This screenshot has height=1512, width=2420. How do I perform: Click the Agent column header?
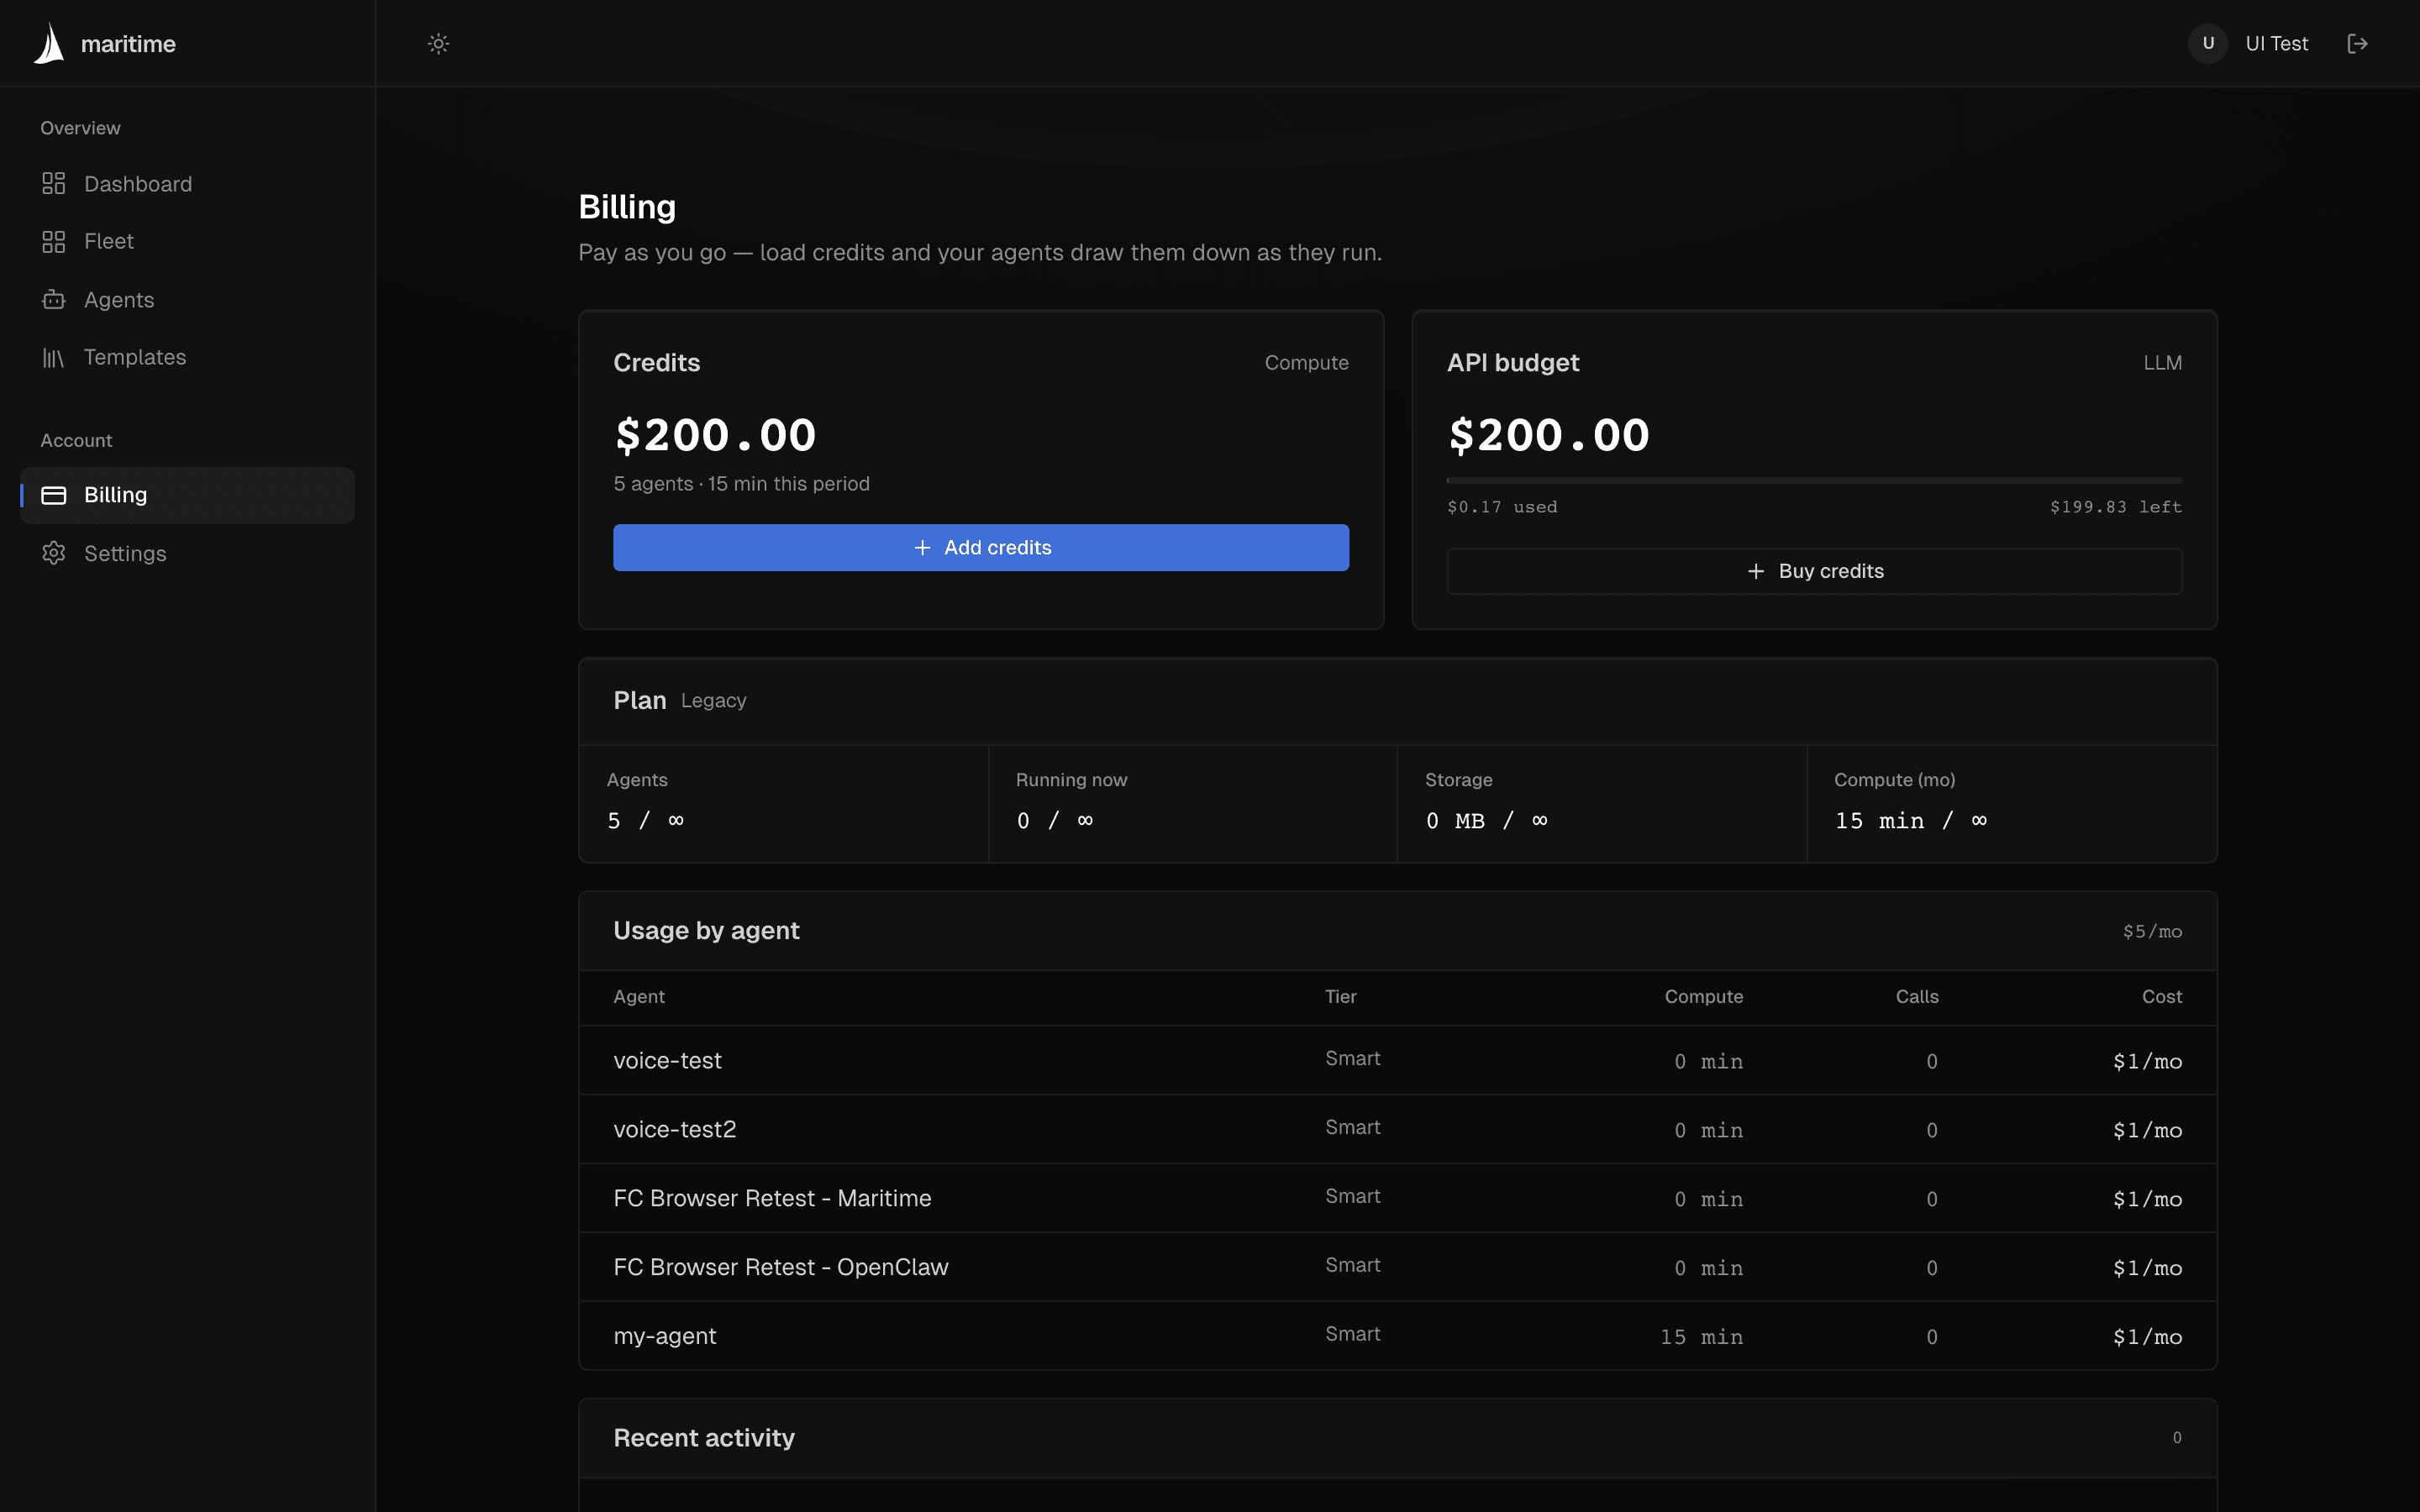pyautogui.click(x=639, y=997)
